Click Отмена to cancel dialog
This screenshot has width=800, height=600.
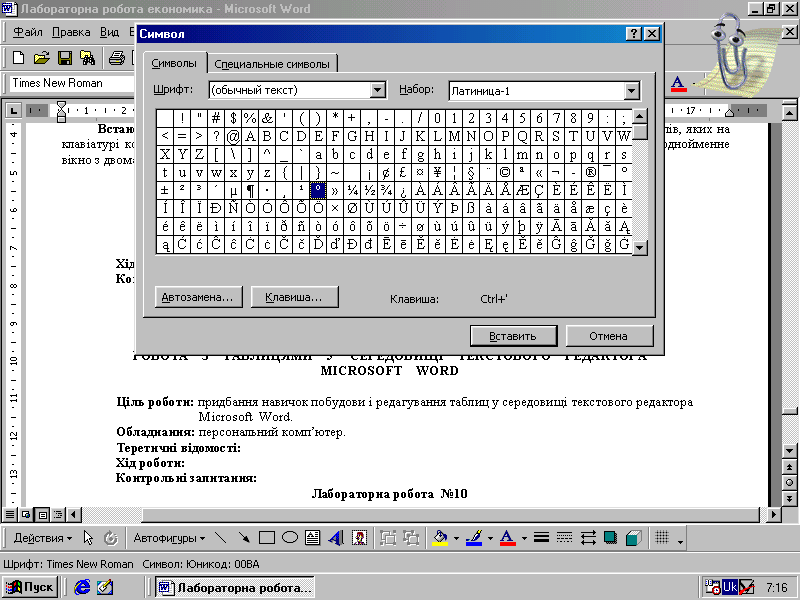tap(609, 336)
